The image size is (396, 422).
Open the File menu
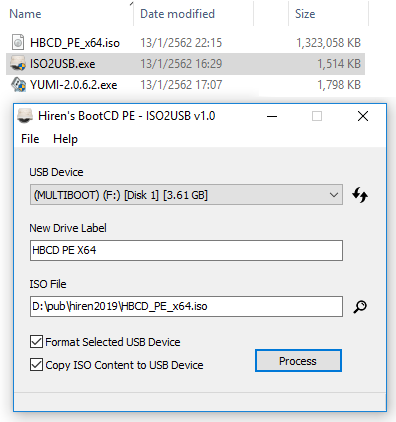coord(30,139)
